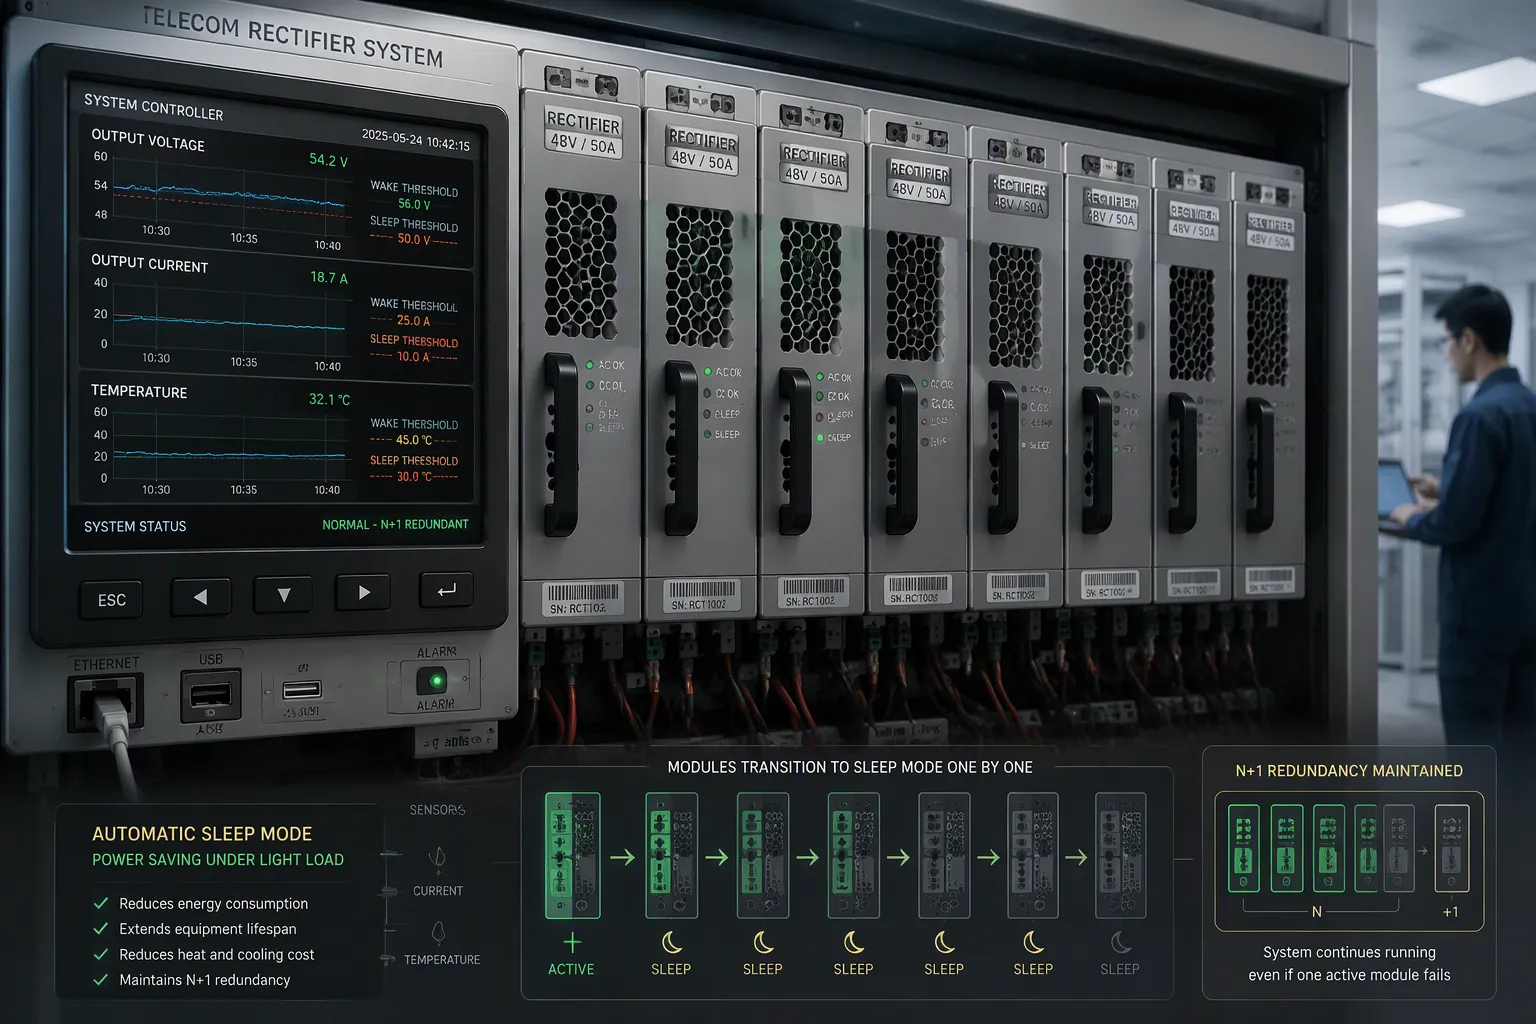Click the green ALARM indicator light
The width and height of the screenshot is (1536, 1024).
436,681
